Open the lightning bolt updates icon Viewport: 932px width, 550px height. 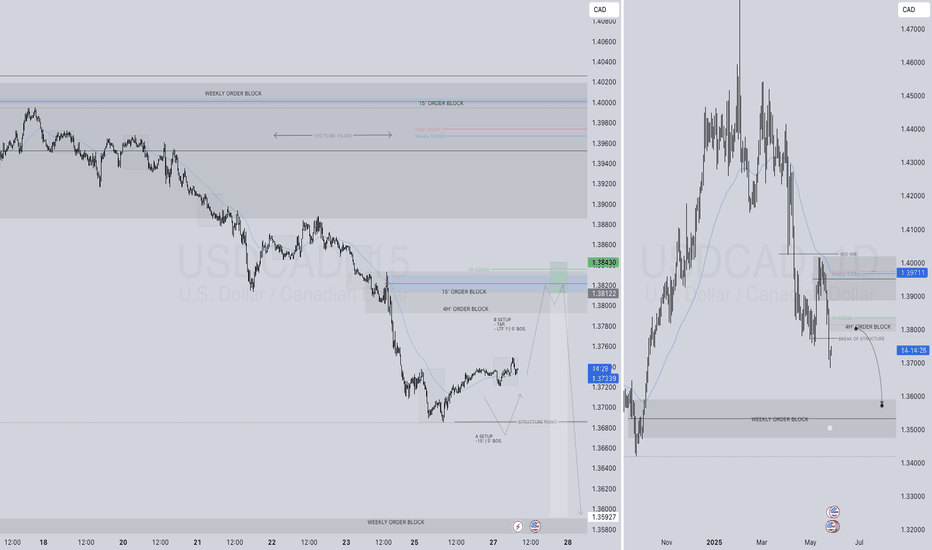click(518, 526)
